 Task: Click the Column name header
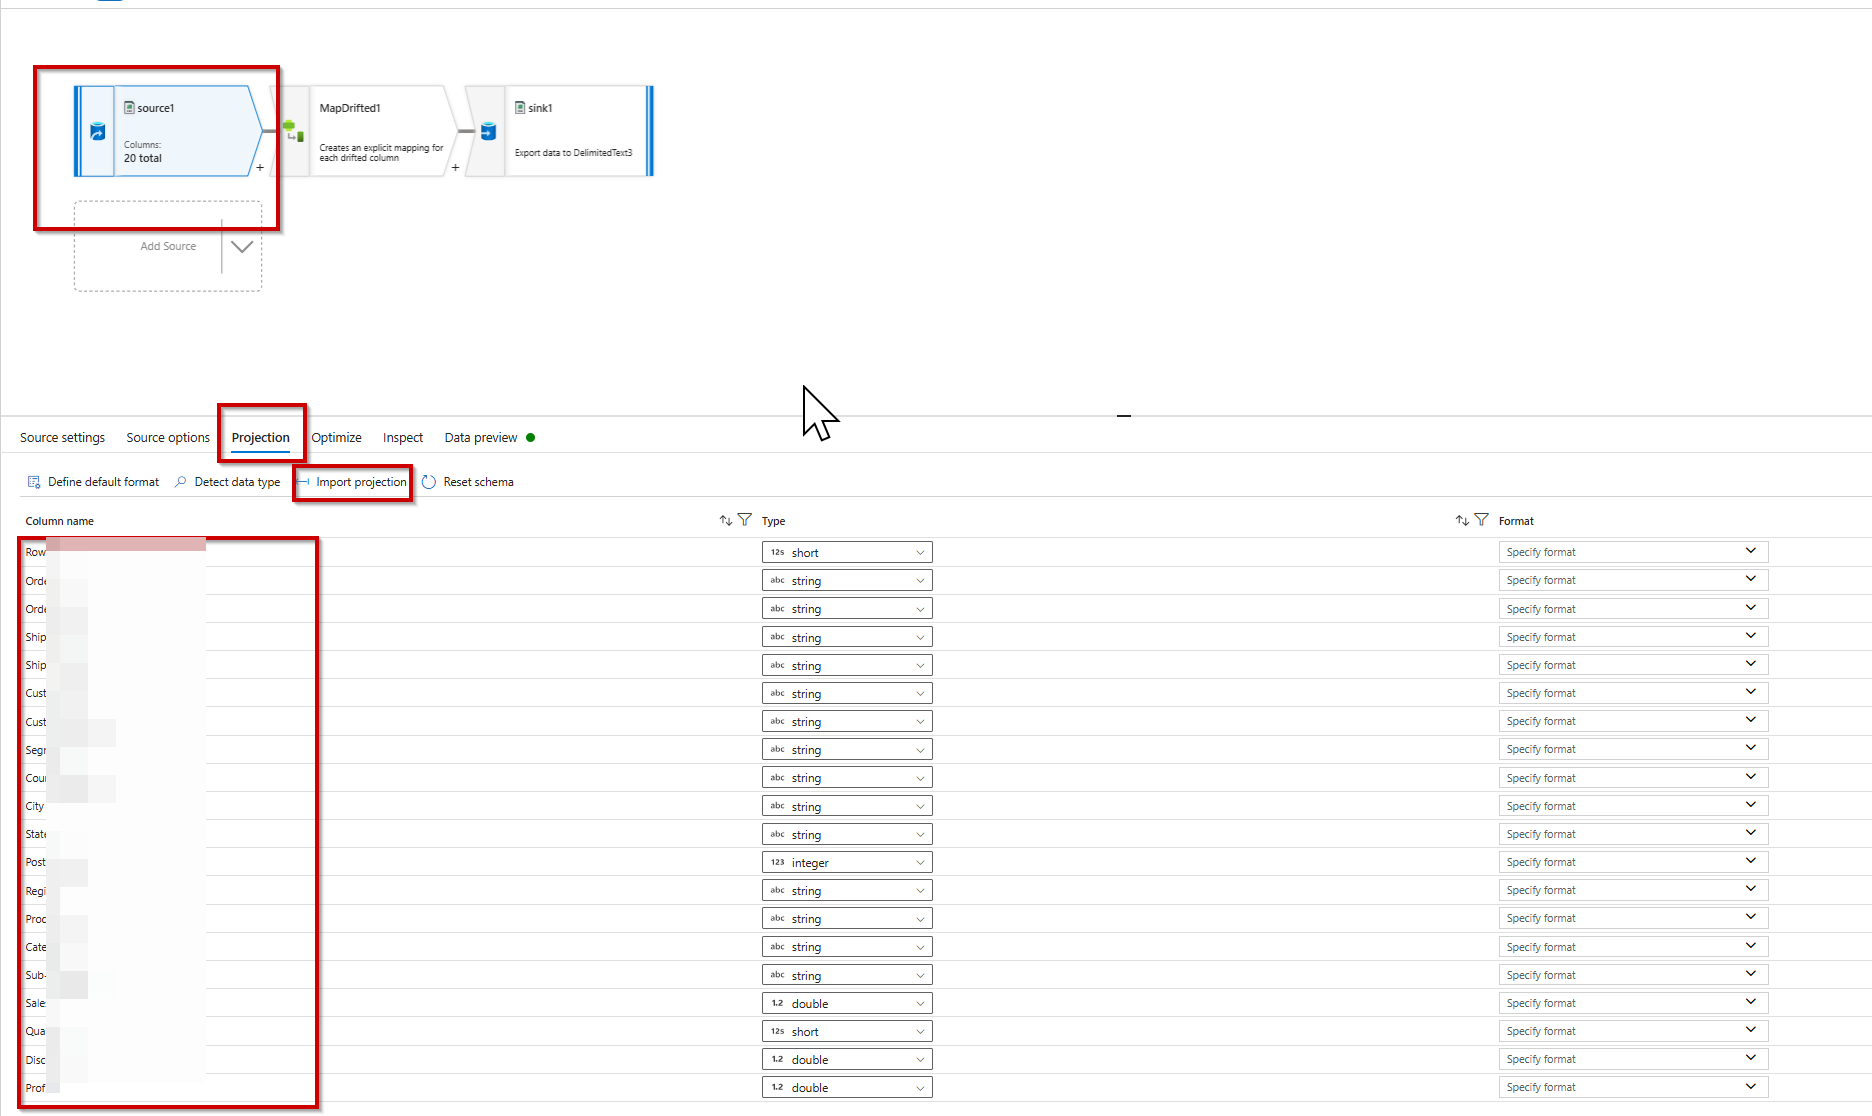point(60,521)
